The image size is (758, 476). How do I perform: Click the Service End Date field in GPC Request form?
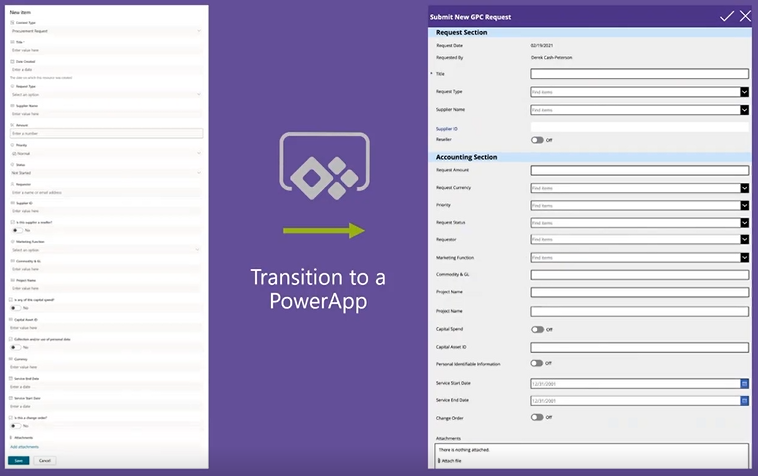click(635, 401)
